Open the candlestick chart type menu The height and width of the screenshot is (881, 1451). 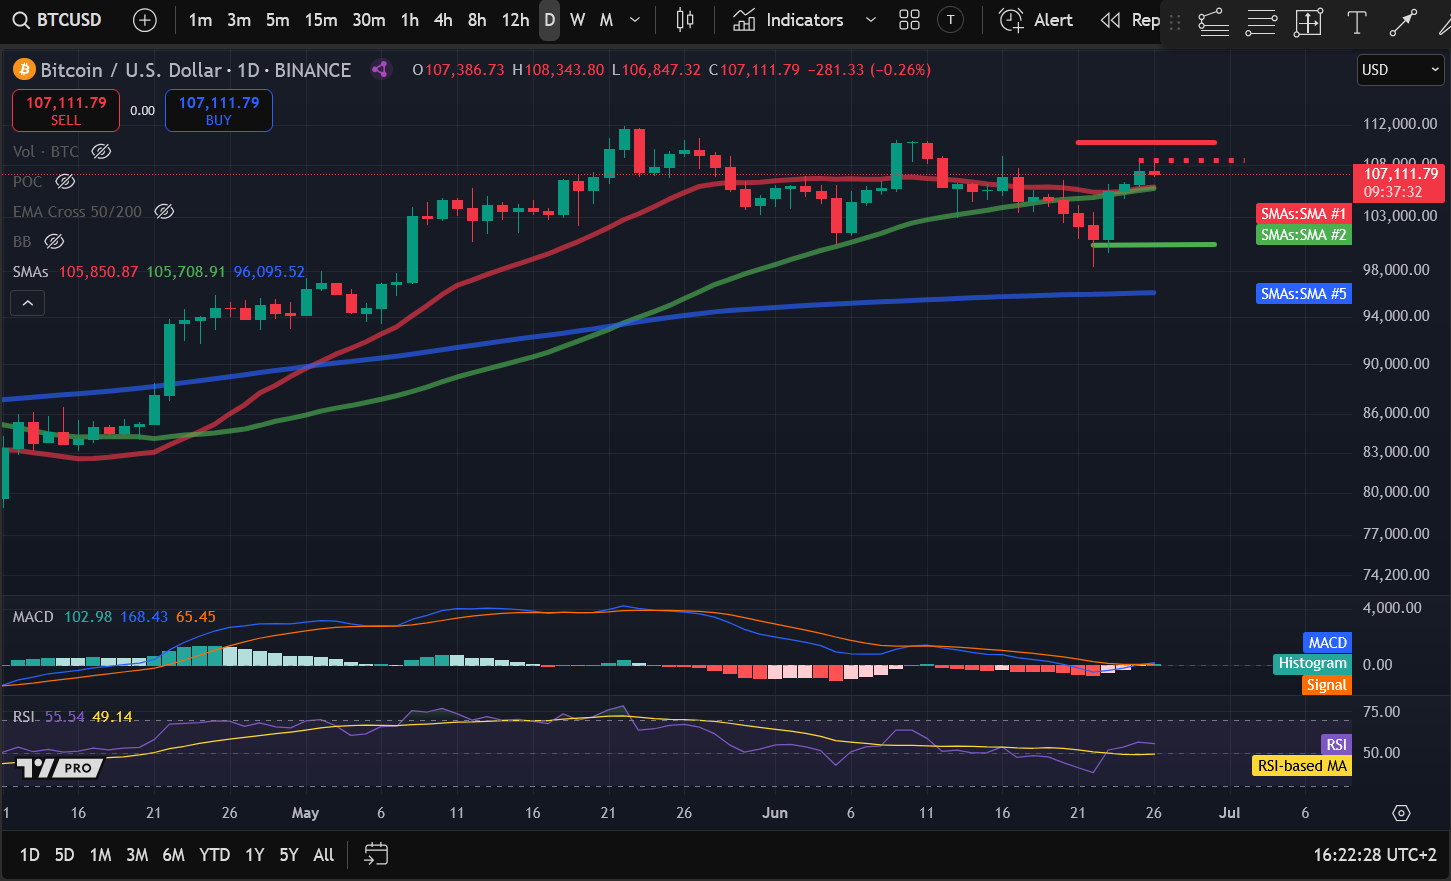[685, 20]
